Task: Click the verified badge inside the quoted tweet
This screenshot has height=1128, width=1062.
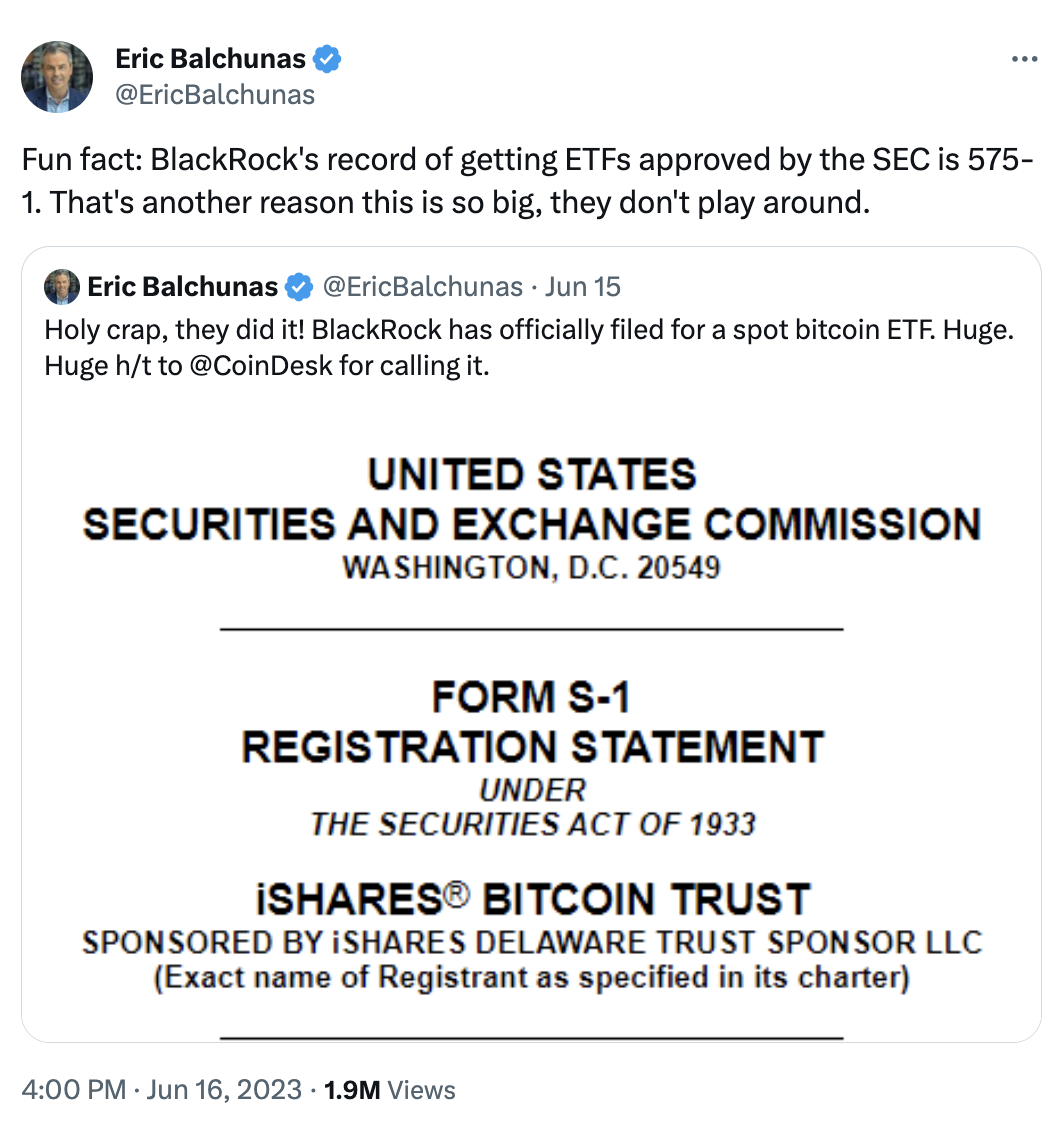Action: [298, 288]
